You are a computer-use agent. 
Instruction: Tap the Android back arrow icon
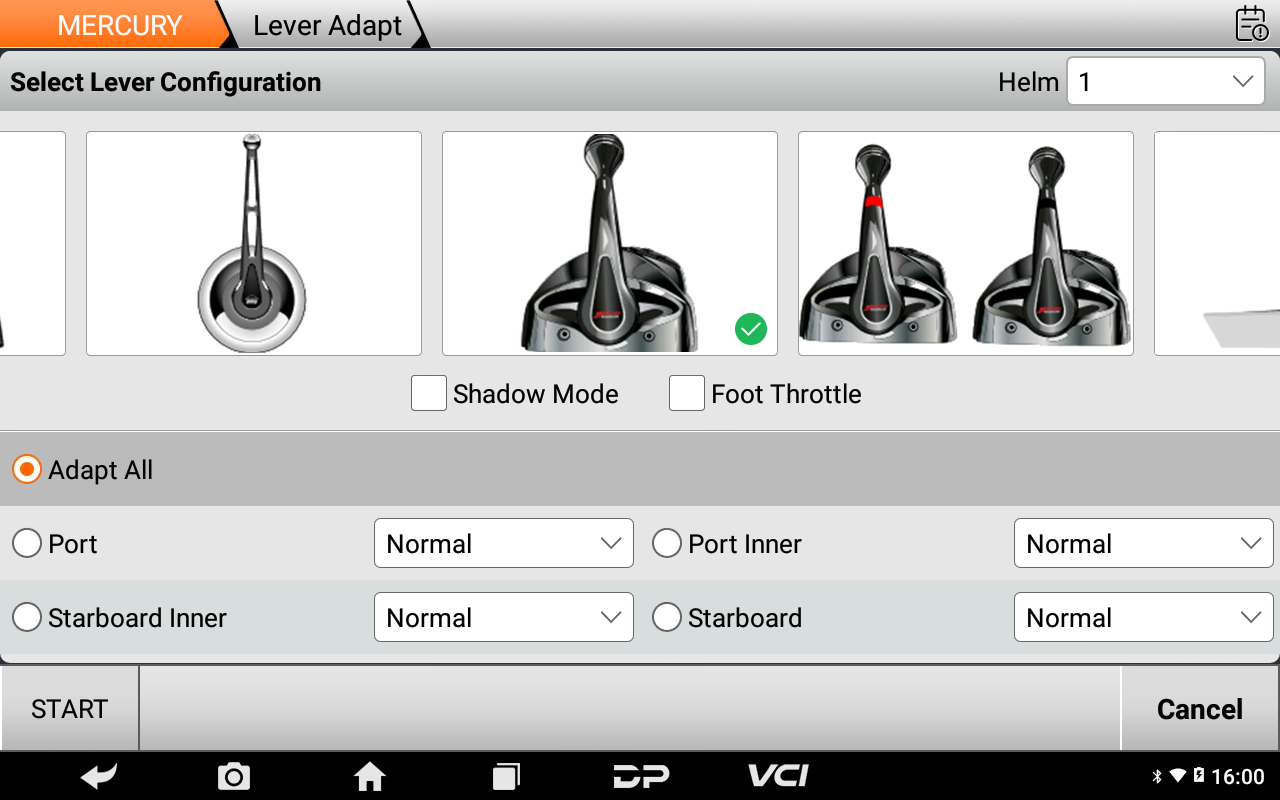(x=99, y=776)
